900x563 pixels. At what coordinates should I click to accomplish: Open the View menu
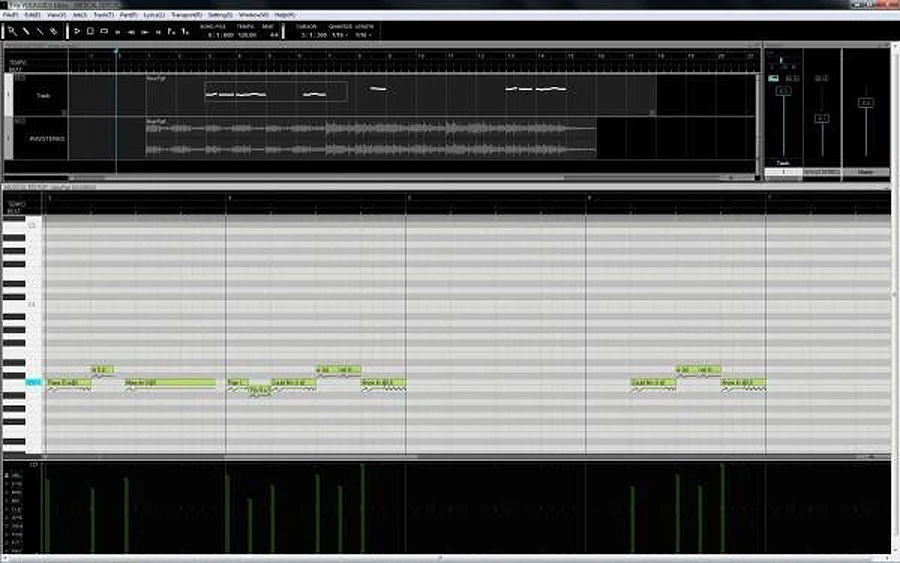coord(56,15)
